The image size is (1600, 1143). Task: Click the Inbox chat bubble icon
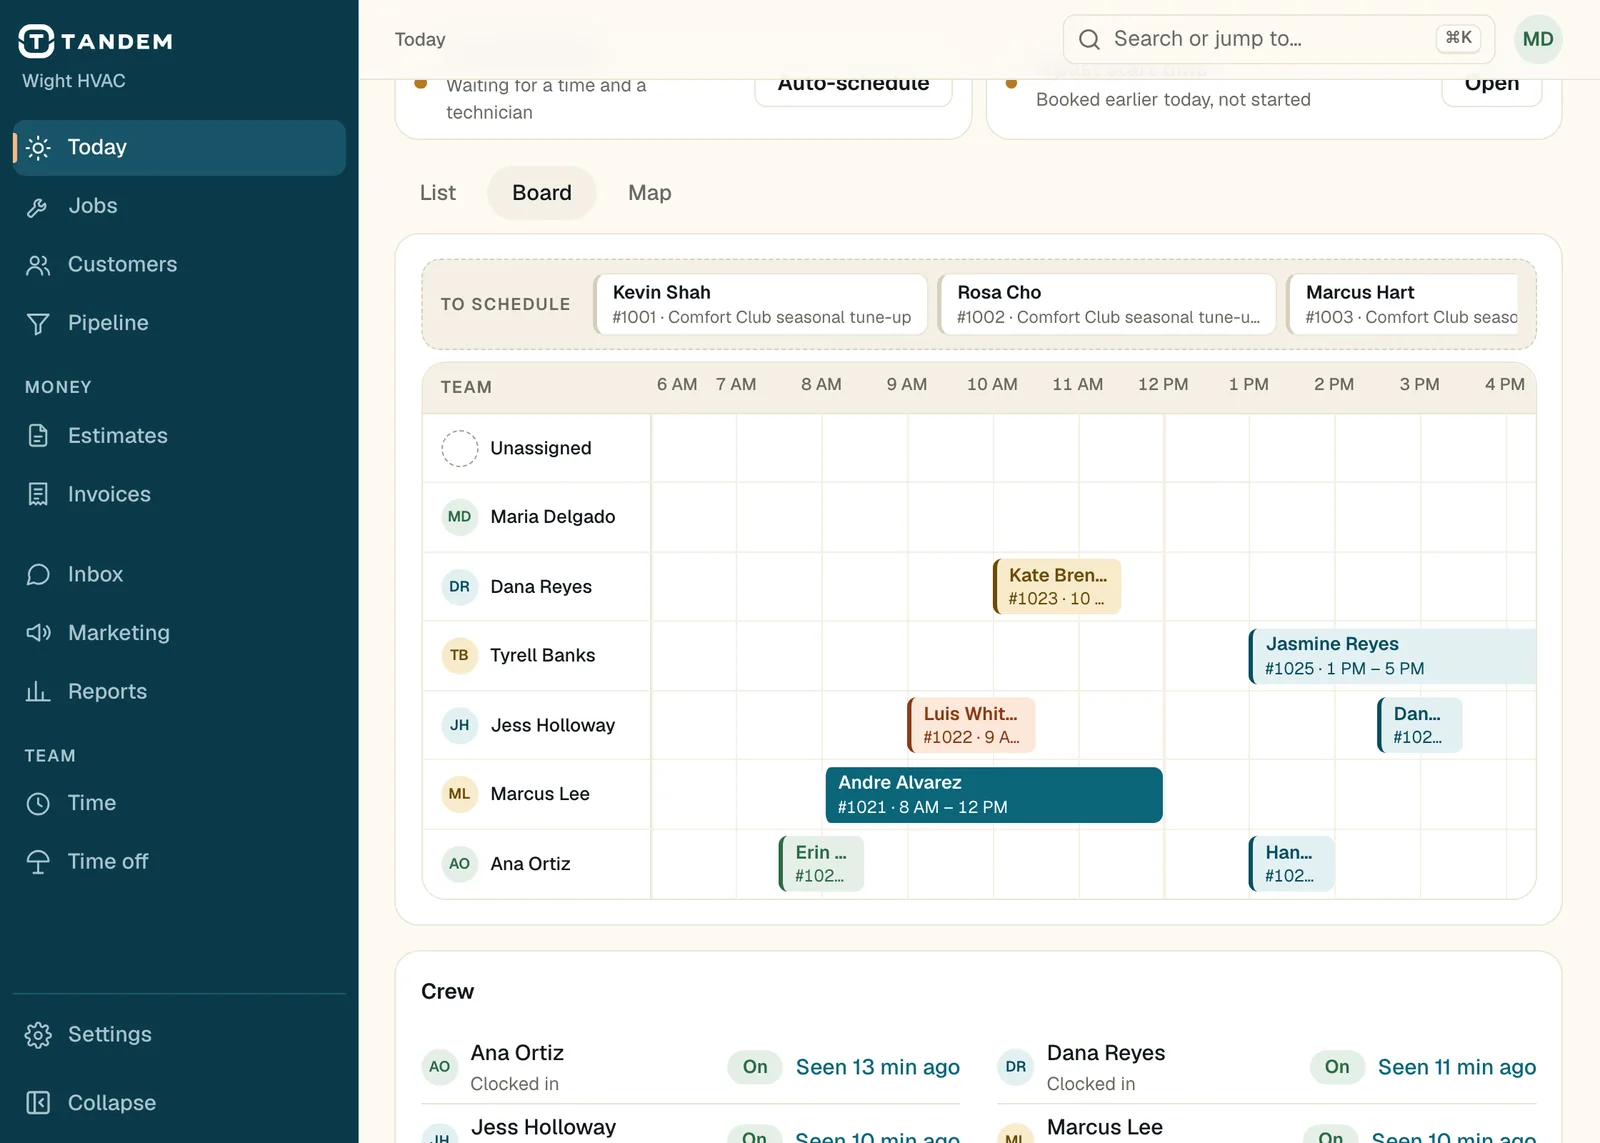coord(38,575)
